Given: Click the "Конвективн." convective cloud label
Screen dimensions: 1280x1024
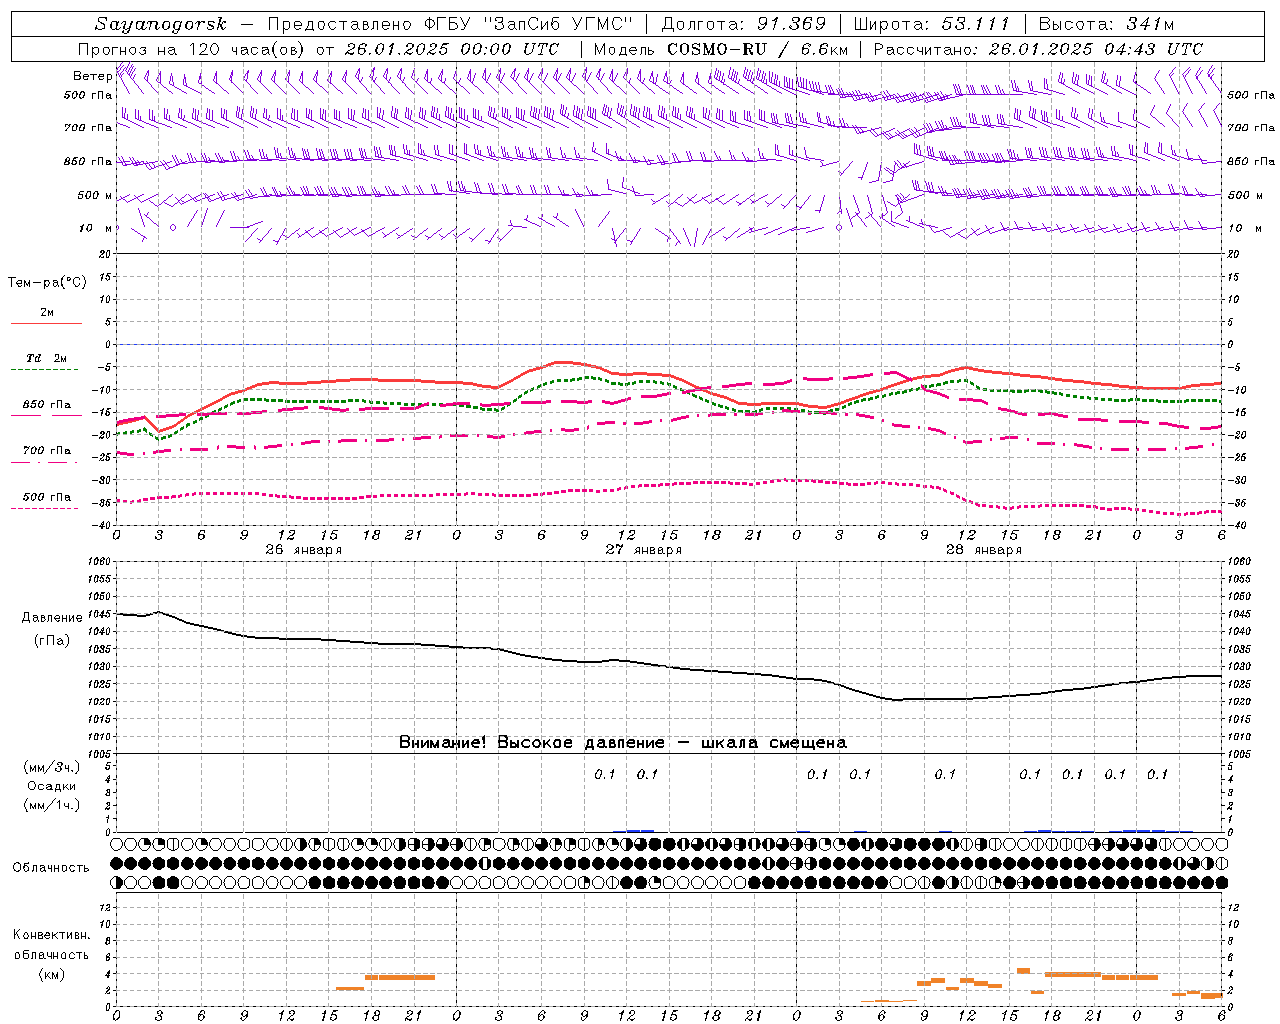Looking at the screenshot, I should pyautogui.click(x=51, y=935).
